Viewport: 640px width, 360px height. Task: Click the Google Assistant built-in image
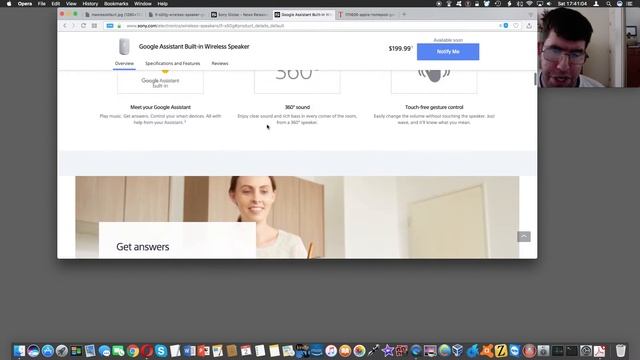pos(160,82)
